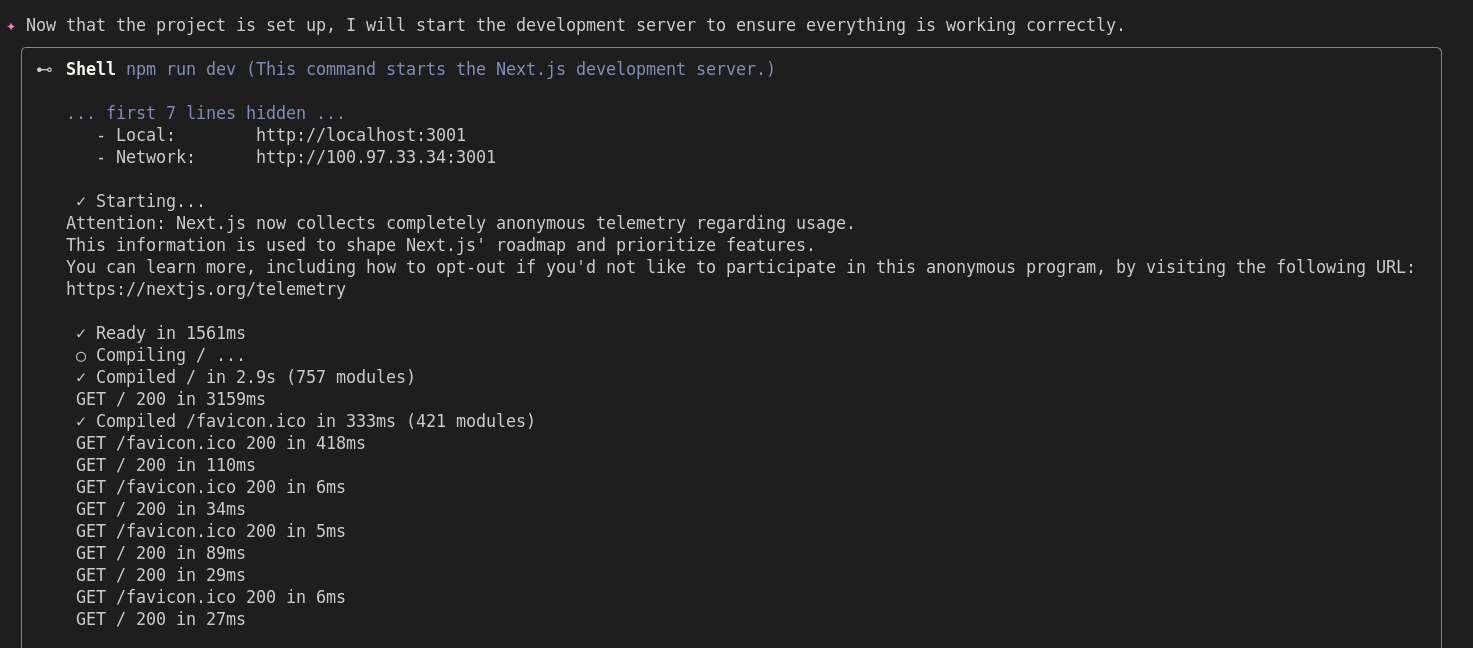Click the command description 'This command starts the Next.js'

(510, 69)
